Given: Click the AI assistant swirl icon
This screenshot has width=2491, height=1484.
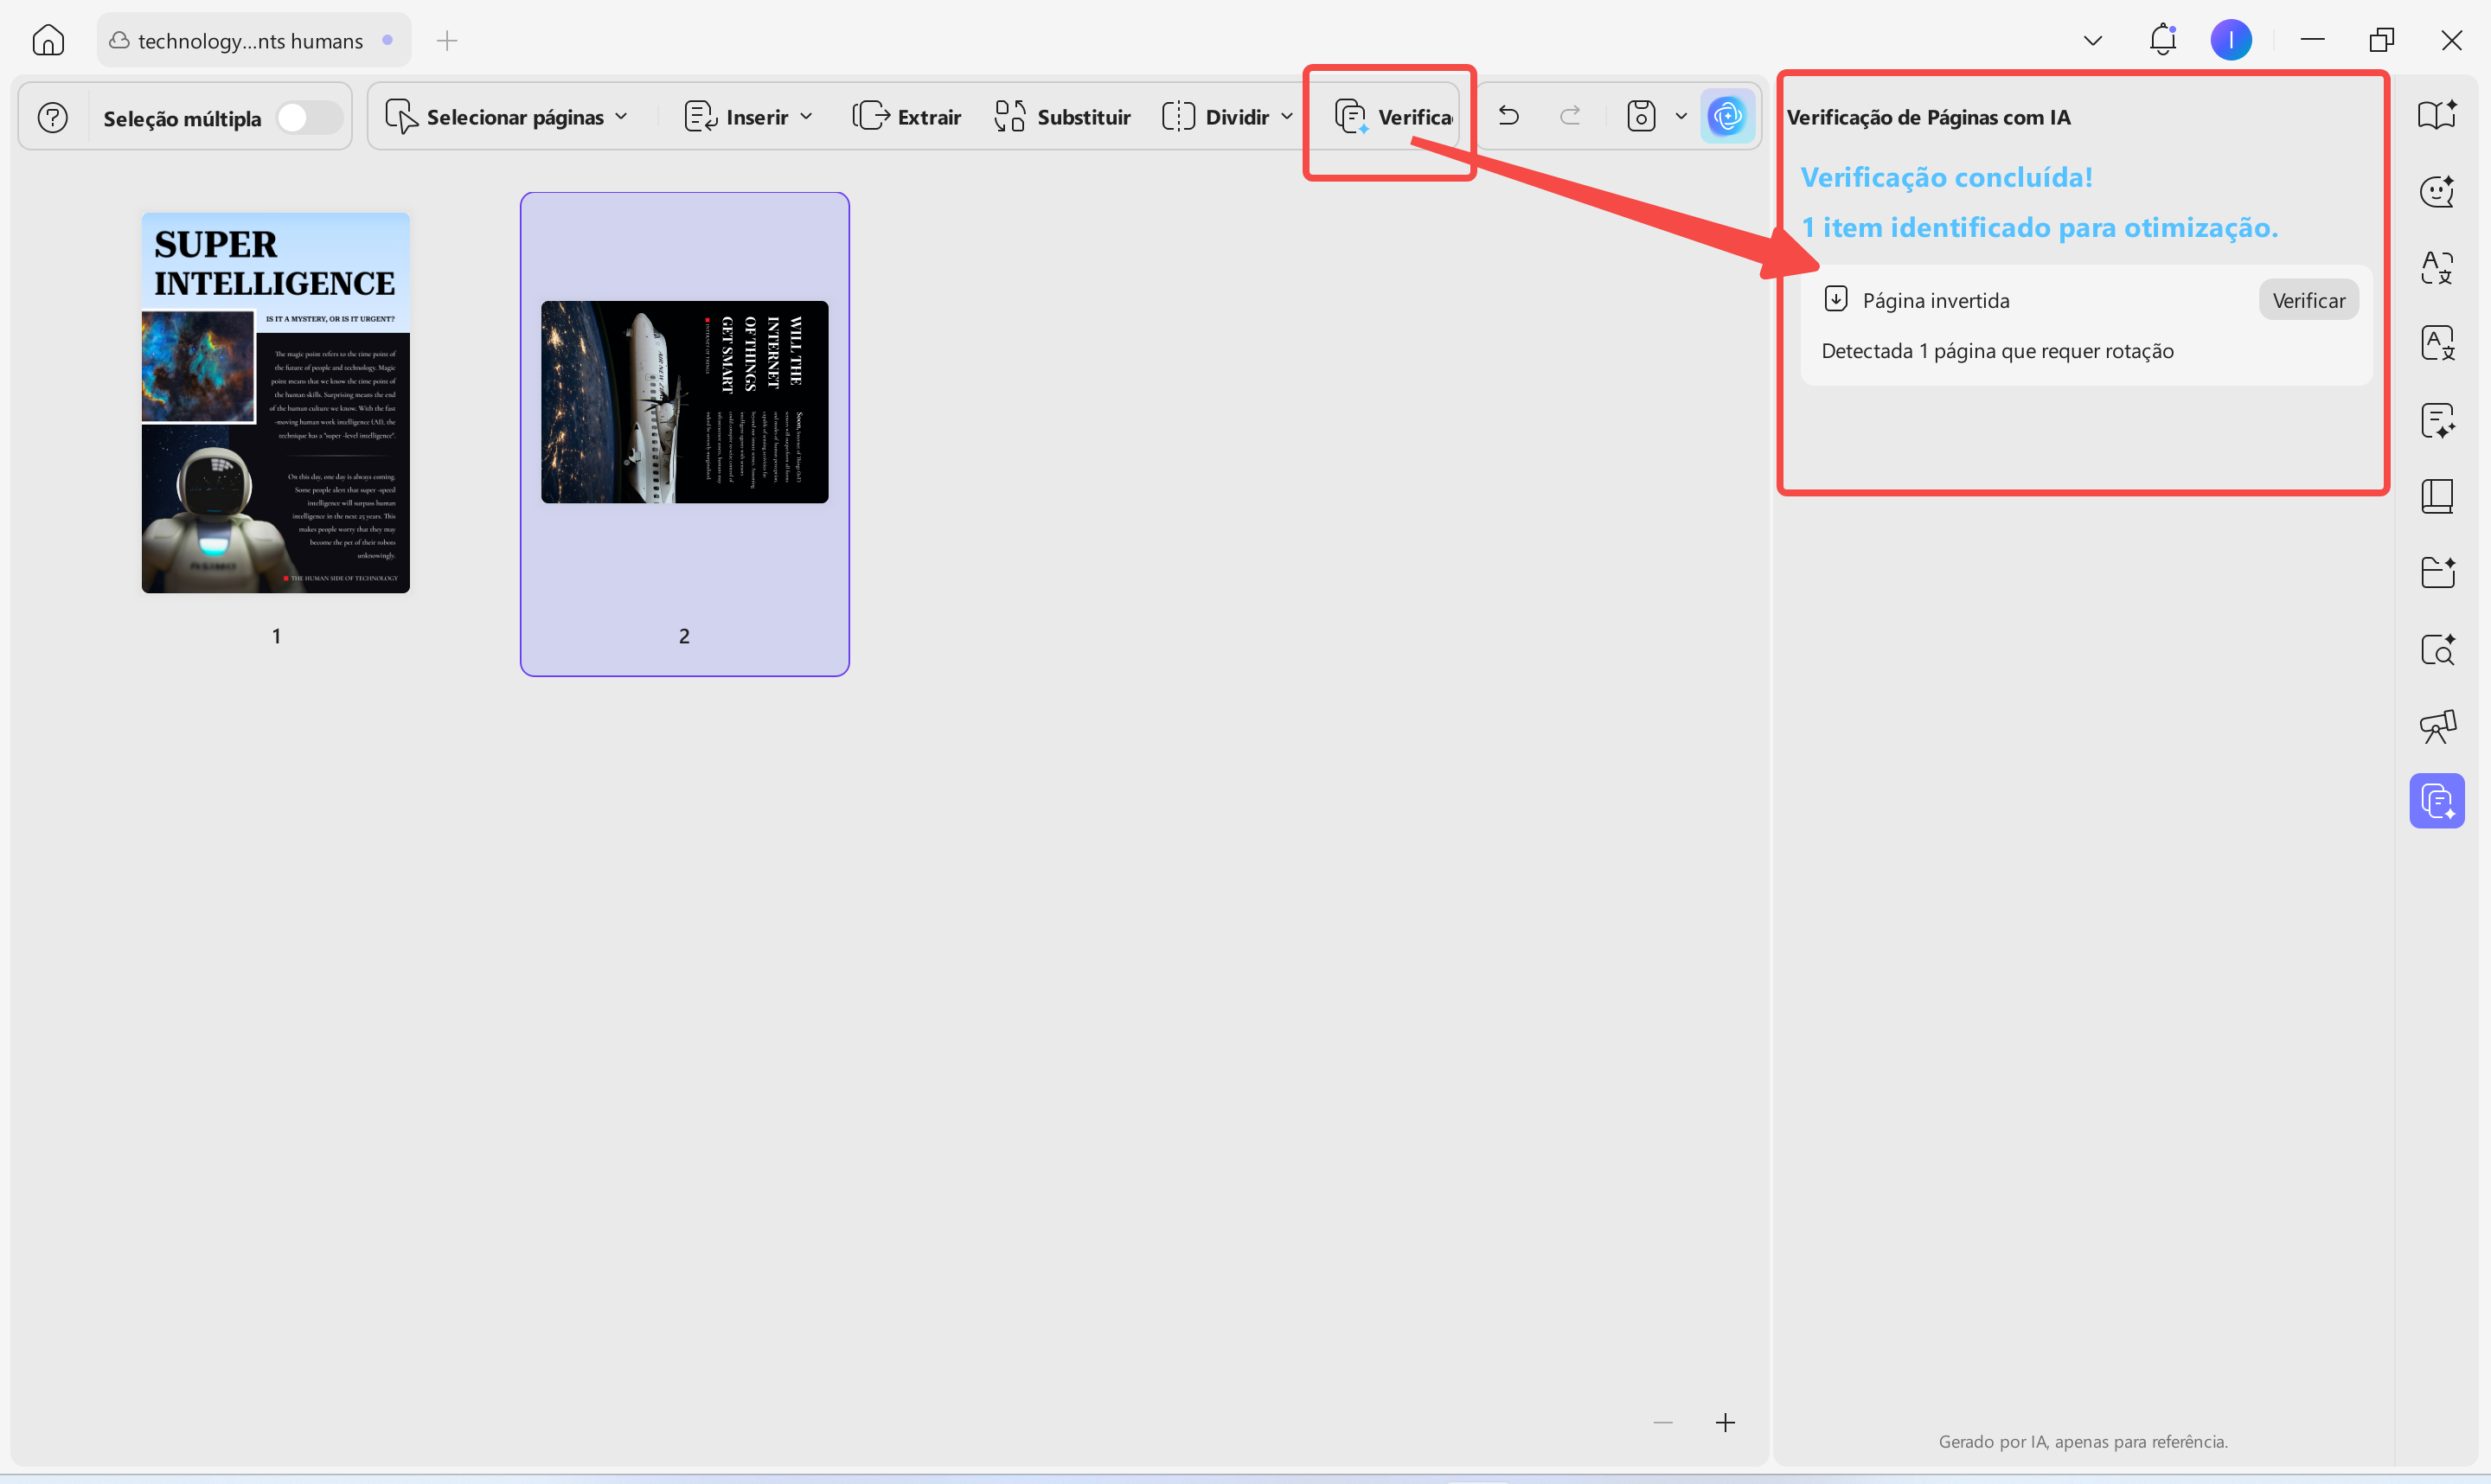Looking at the screenshot, I should tap(1727, 117).
